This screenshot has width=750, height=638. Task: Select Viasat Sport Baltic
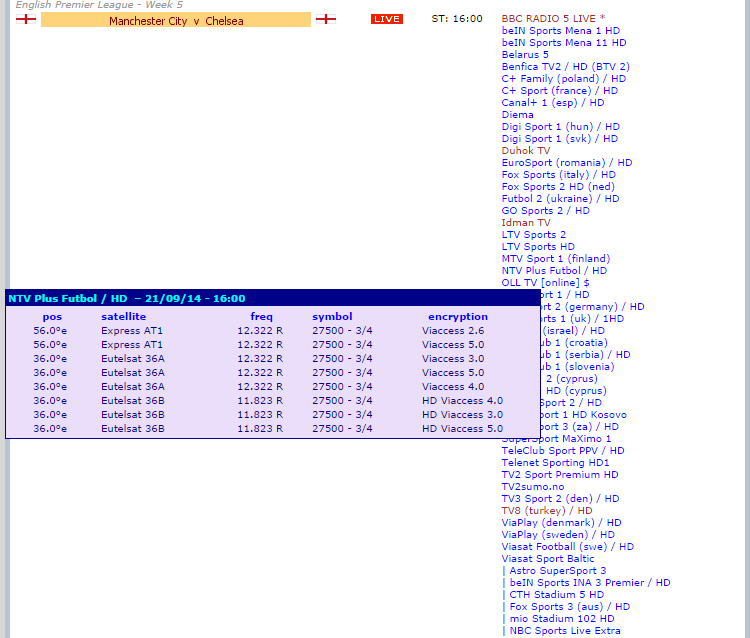[x=548, y=558]
